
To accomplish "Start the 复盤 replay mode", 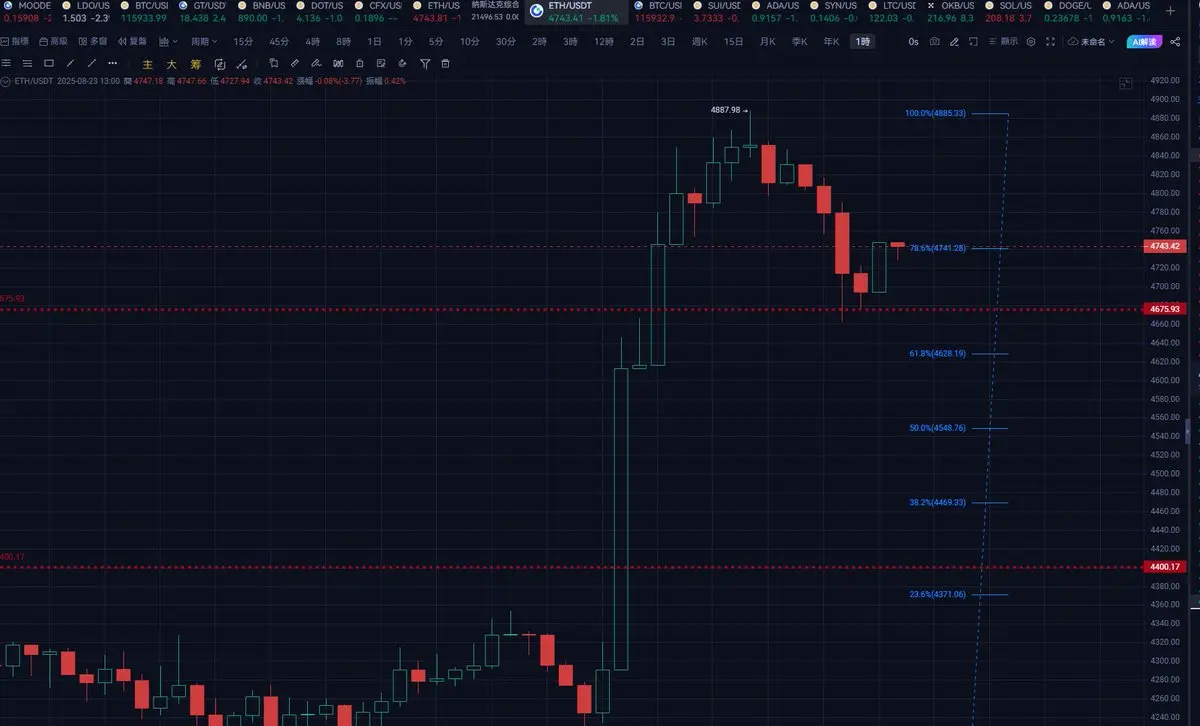I will pyautogui.click(x=132, y=42).
